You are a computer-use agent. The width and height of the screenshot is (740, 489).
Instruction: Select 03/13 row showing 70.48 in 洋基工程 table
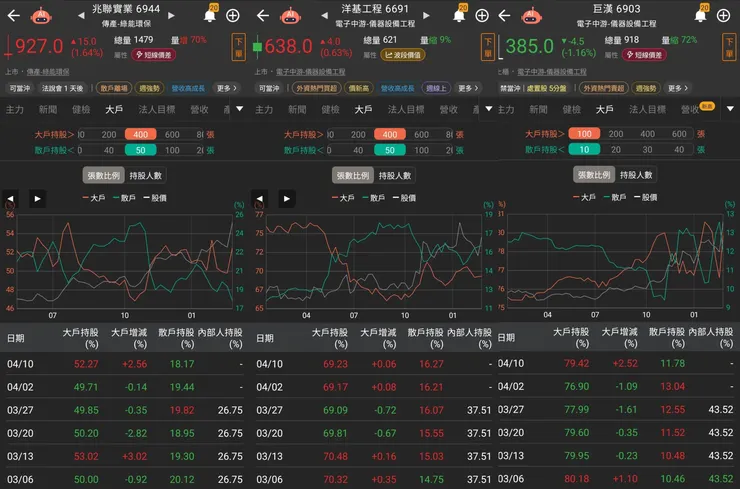[x=374, y=456]
